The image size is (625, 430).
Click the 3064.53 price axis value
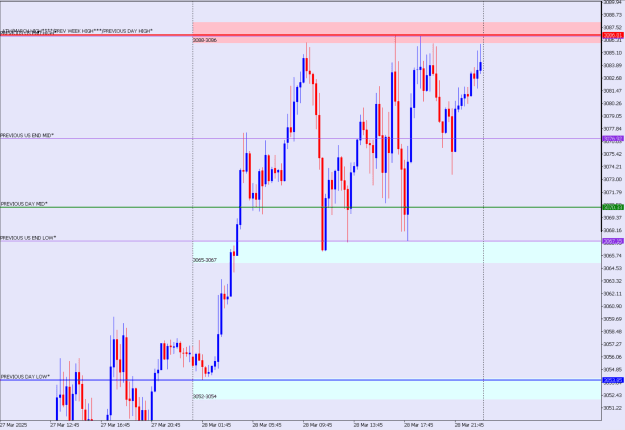click(x=613, y=268)
